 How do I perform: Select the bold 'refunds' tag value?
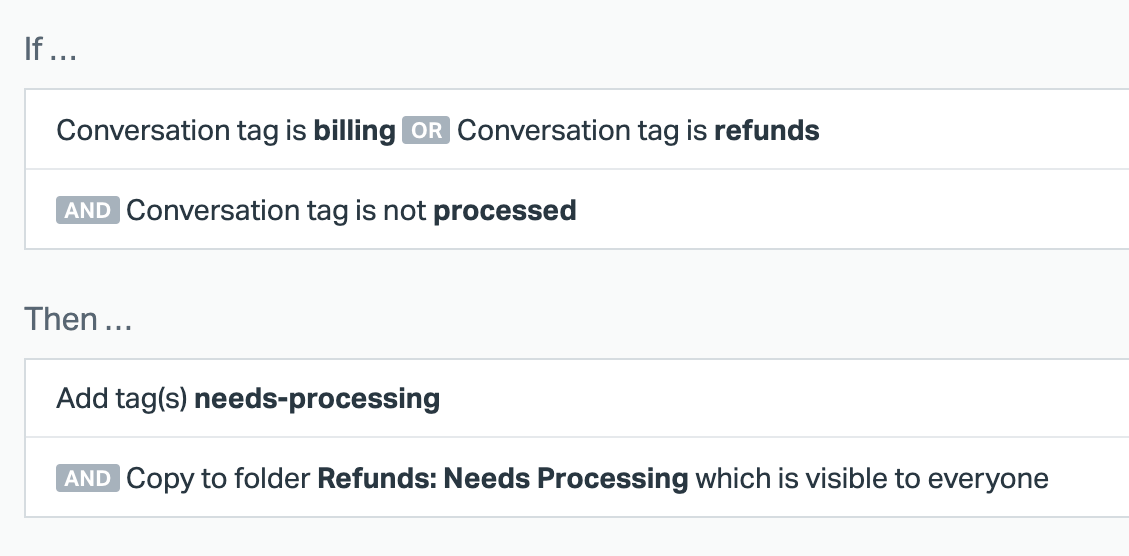(x=766, y=130)
